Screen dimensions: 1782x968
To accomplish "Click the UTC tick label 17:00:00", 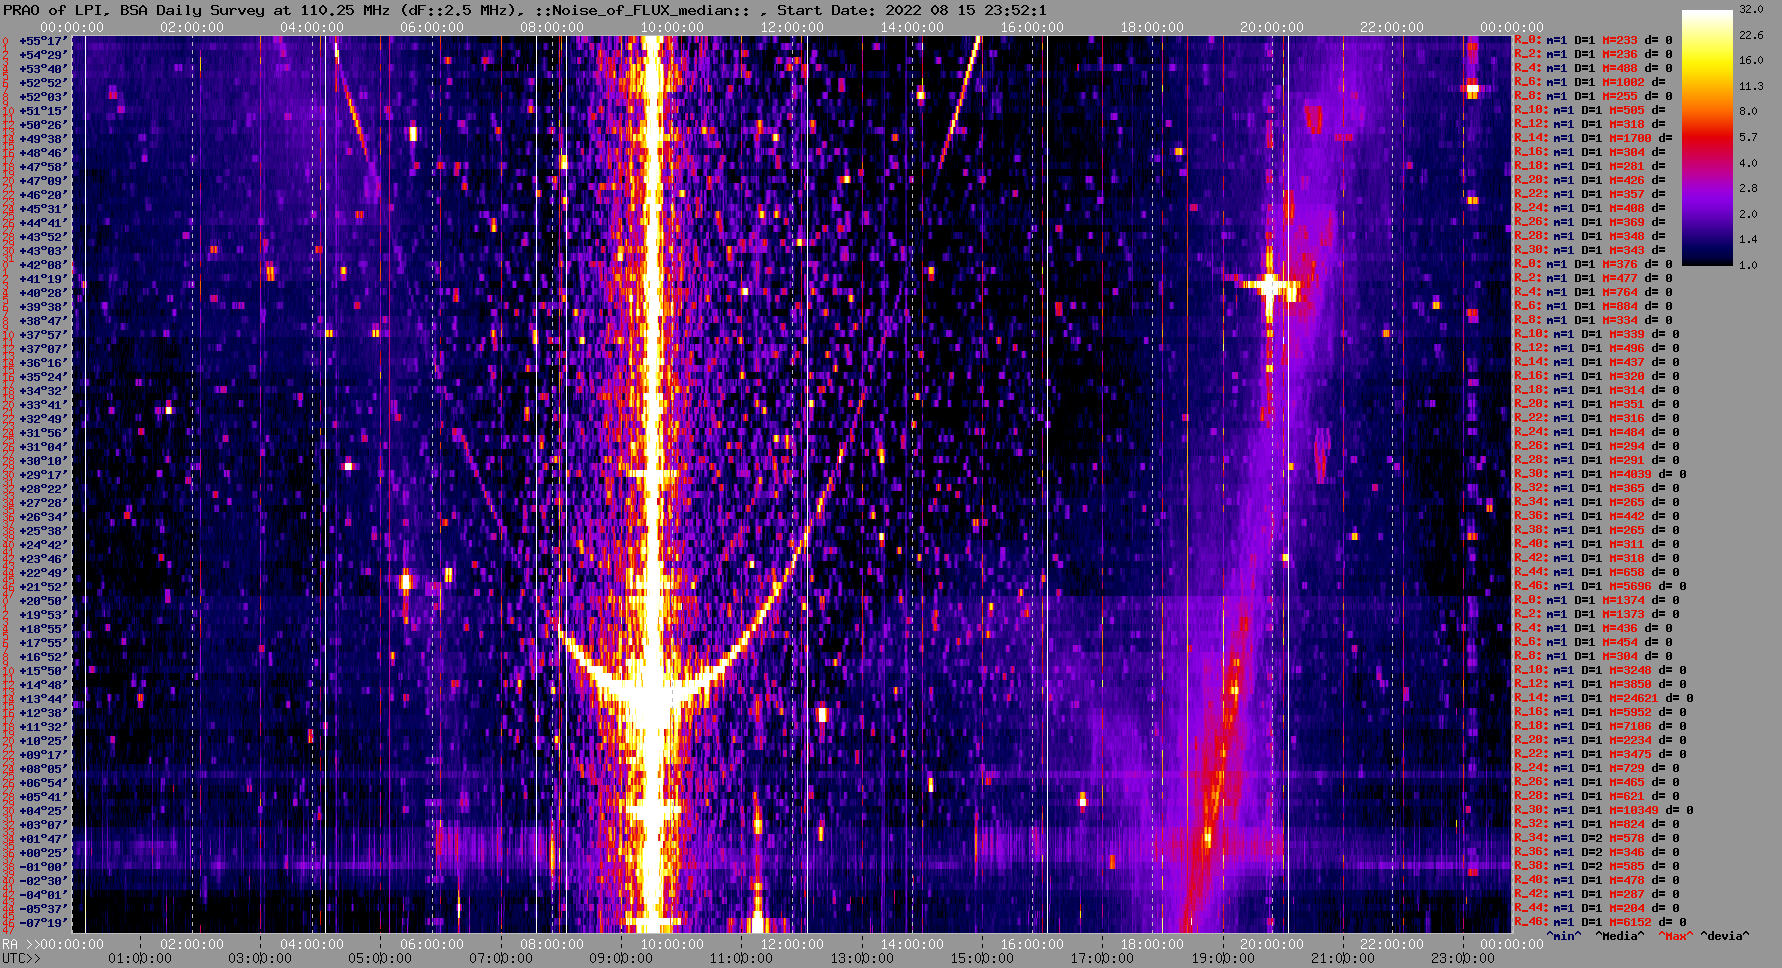I will coord(1102,958).
